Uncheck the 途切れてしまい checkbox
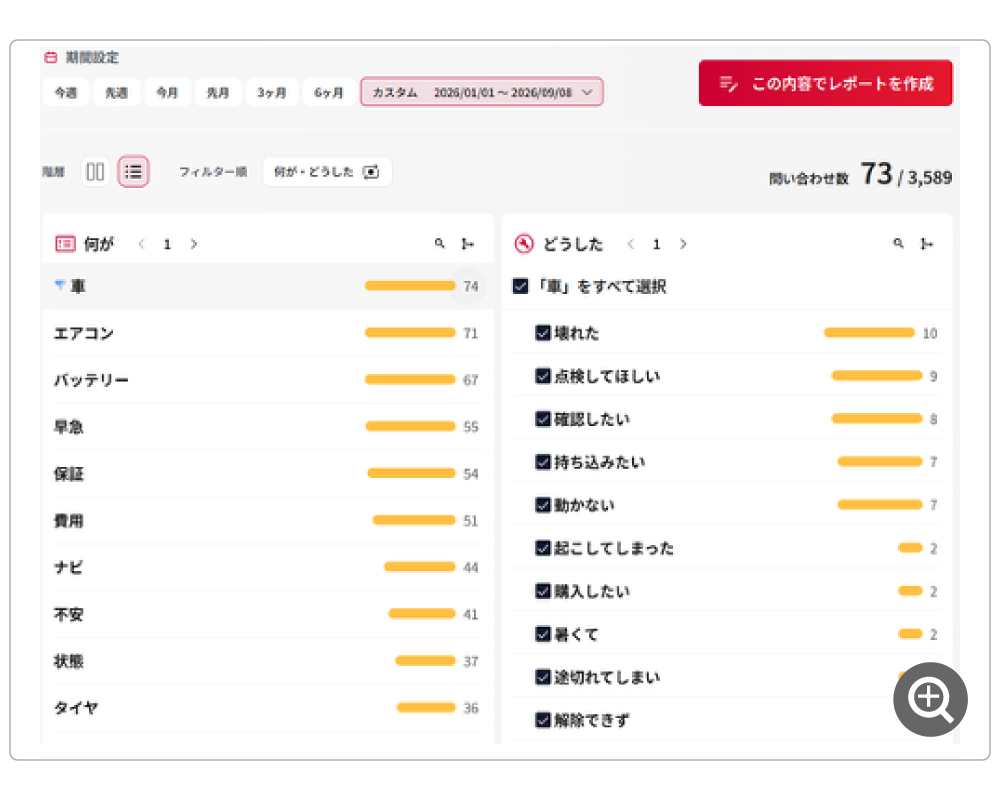The width and height of the screenshot is (1000, 800). point(543,677)
